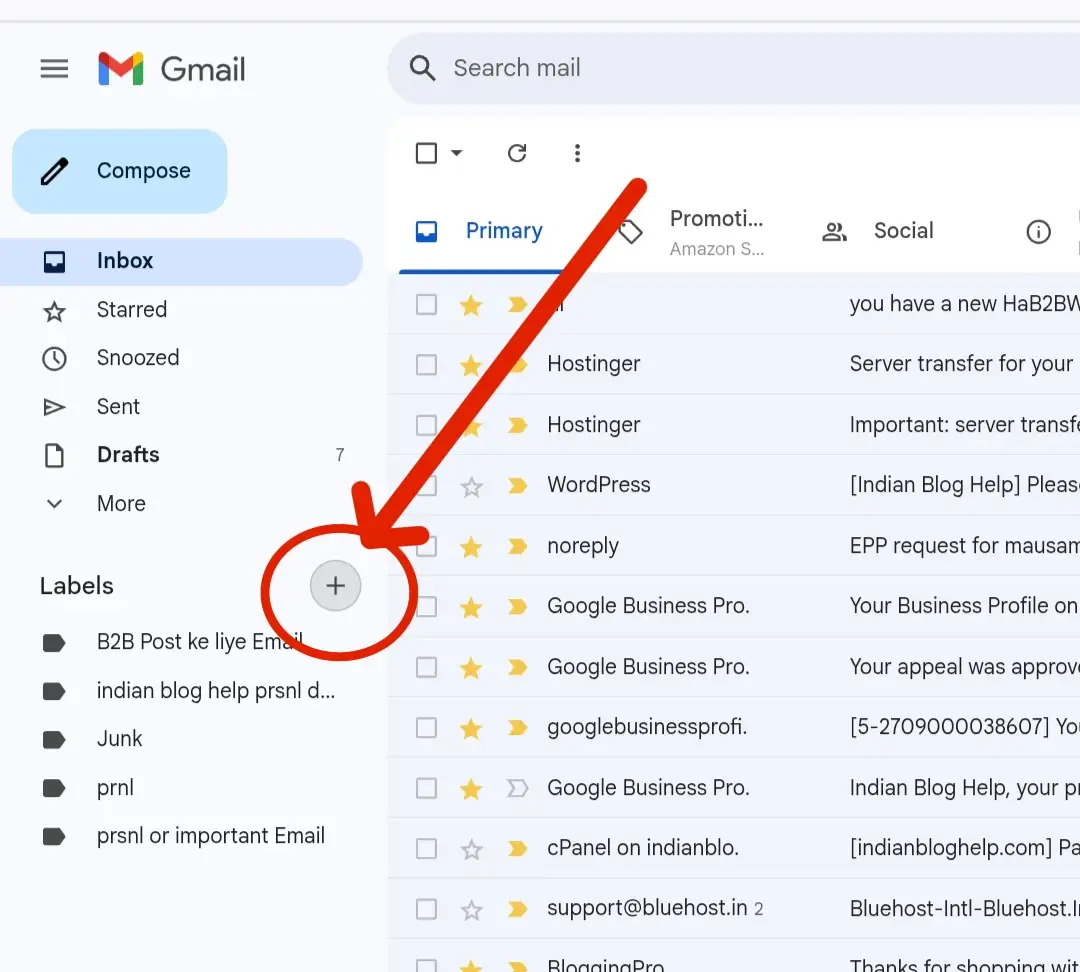Select the checkbox on the Hostinger email
The width and height of the screenshot is (1080, 972).
click(x=427, y=363)
